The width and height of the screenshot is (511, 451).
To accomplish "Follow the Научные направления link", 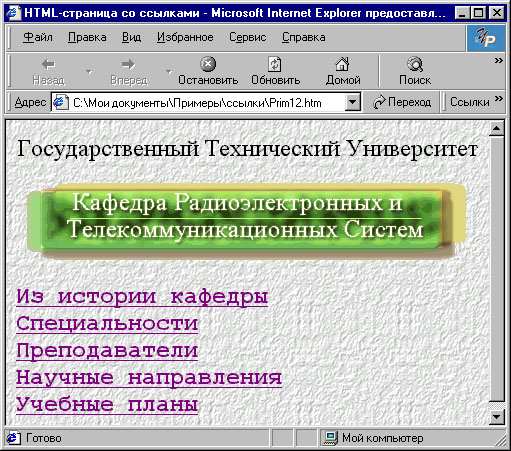I will pos(149,378).
